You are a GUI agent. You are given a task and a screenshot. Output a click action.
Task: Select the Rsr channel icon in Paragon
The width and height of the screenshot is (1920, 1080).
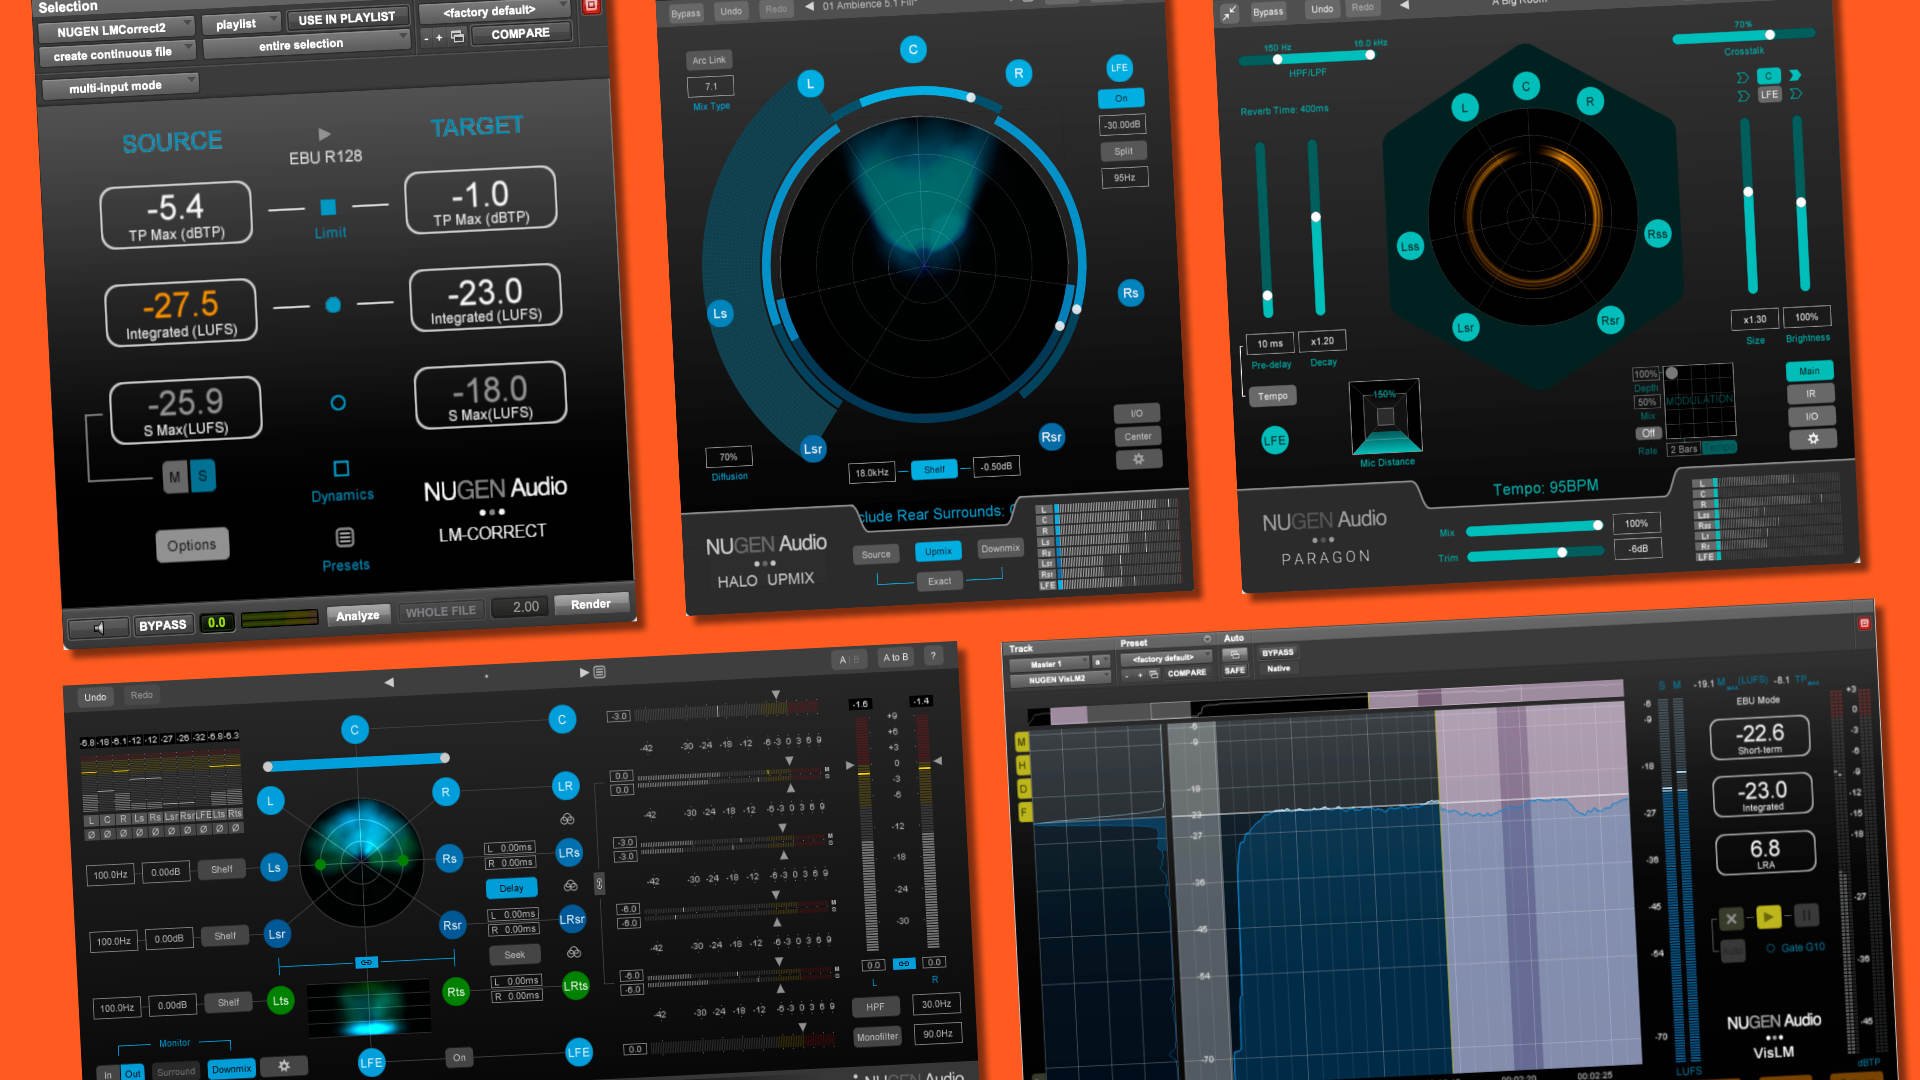(x=1610, y=321)
